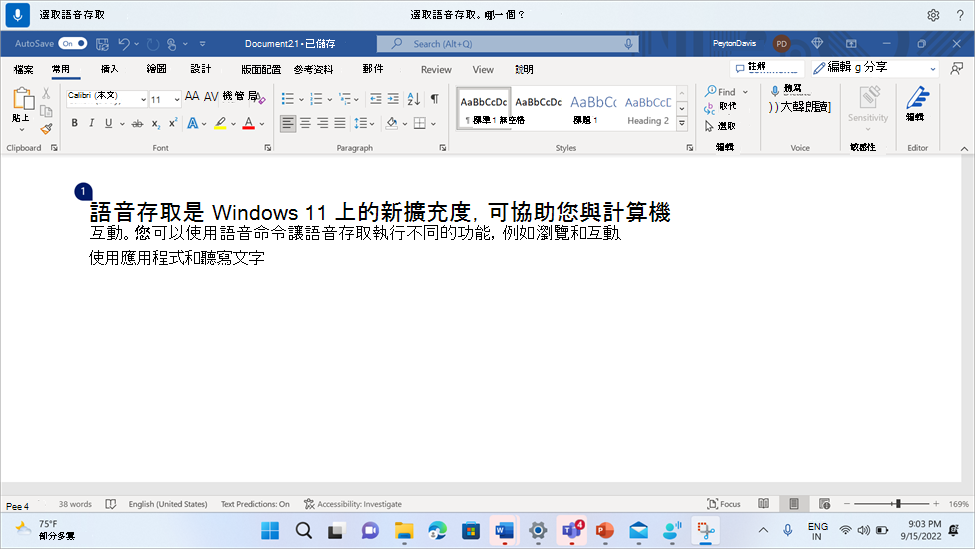This screenshot has width=975, height=549.
Task: Click the 取代 replace button
Action: (x=721, y=108)
